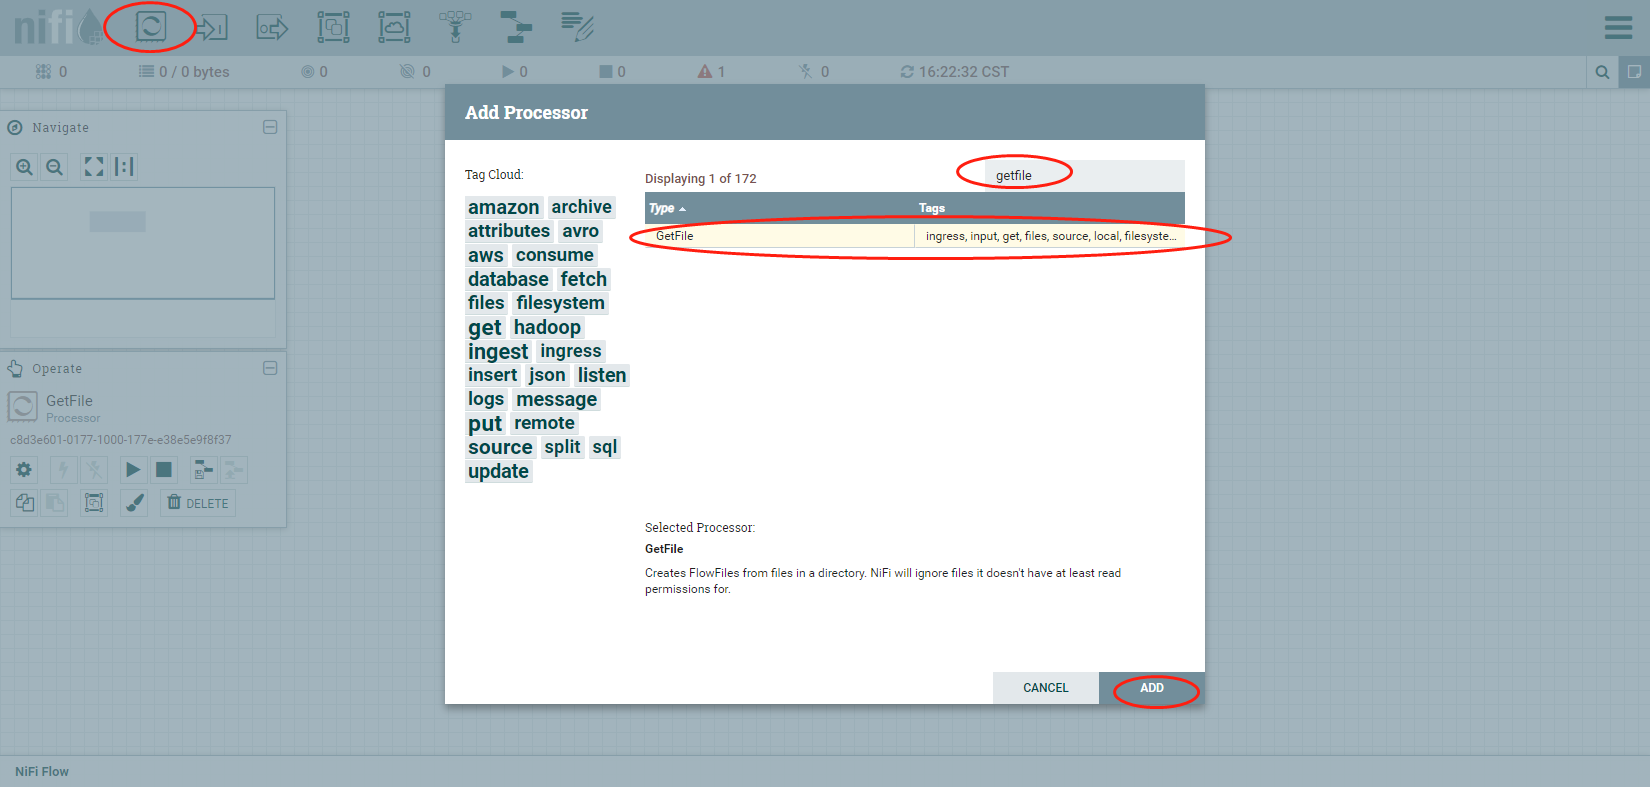
Task: Select the Processor icon in toolbar
Action: point(151,26)
